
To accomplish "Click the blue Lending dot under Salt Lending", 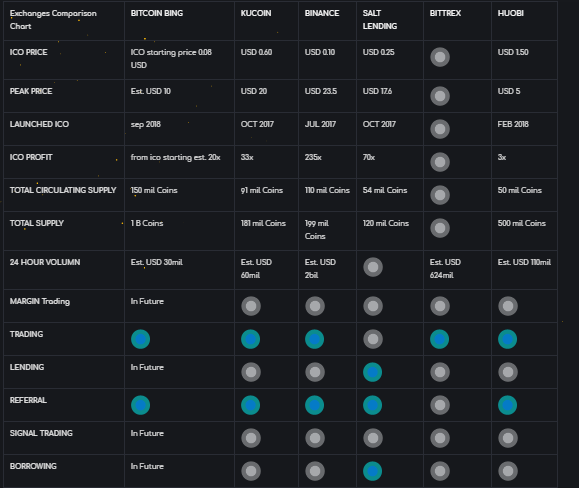I will [x=373, y=372].
